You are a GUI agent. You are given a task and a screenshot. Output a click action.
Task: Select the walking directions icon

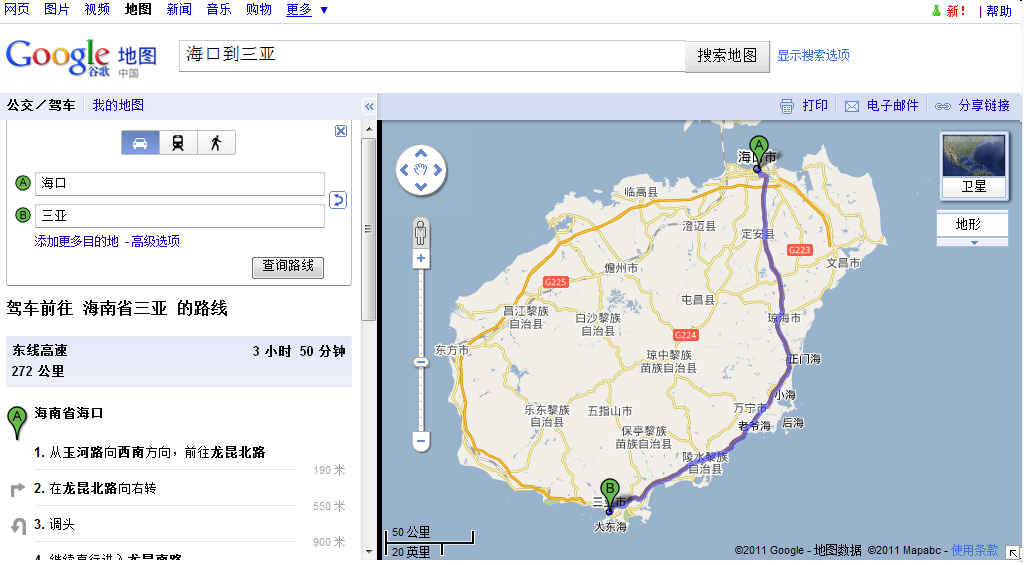click(x=216, y=143)
